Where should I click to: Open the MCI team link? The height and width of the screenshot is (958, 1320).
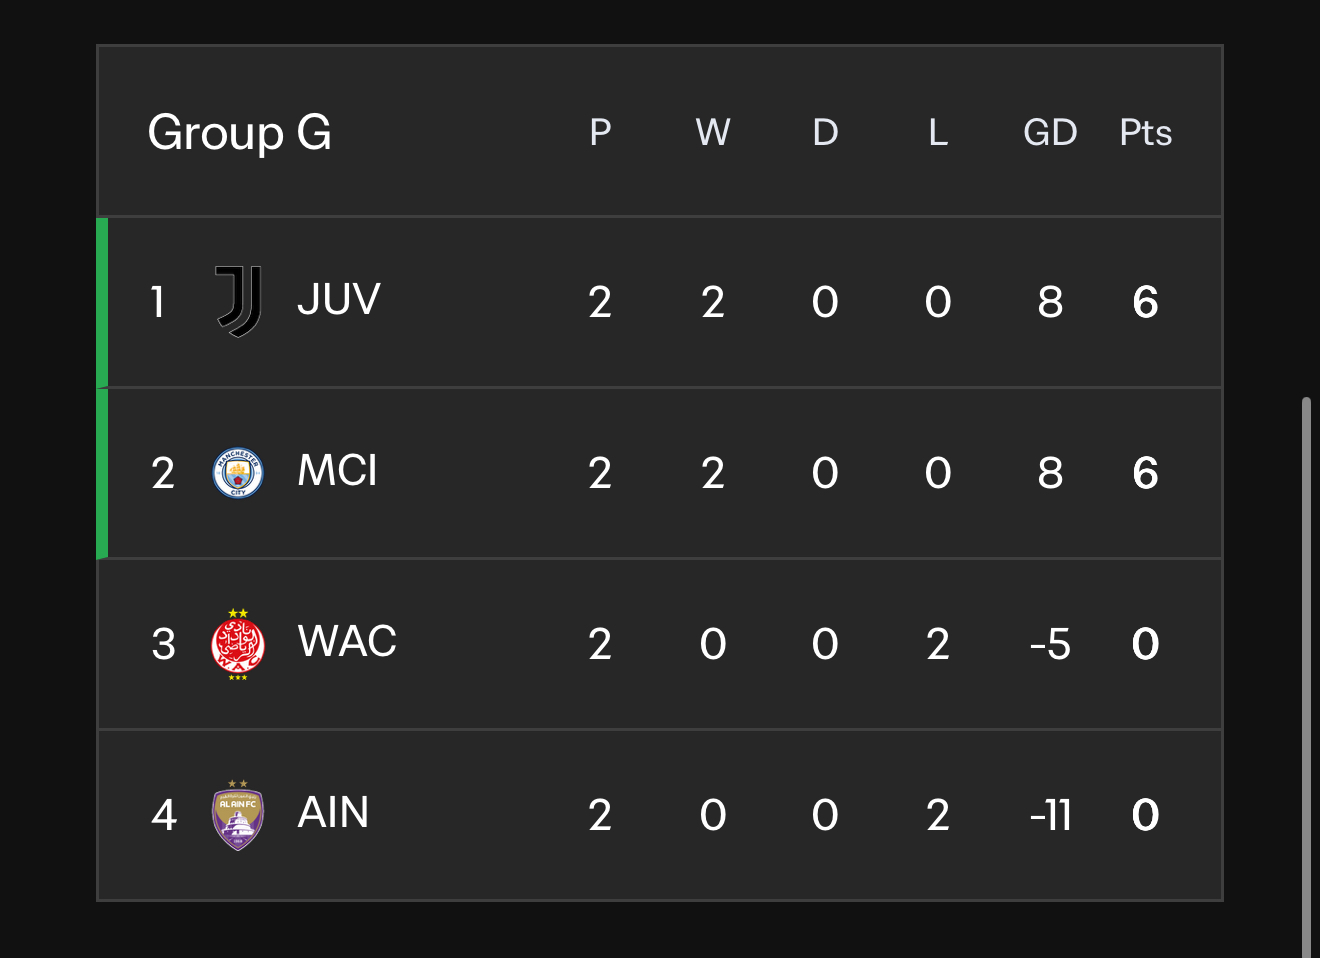pyautogui.click(x=338, y=470)
